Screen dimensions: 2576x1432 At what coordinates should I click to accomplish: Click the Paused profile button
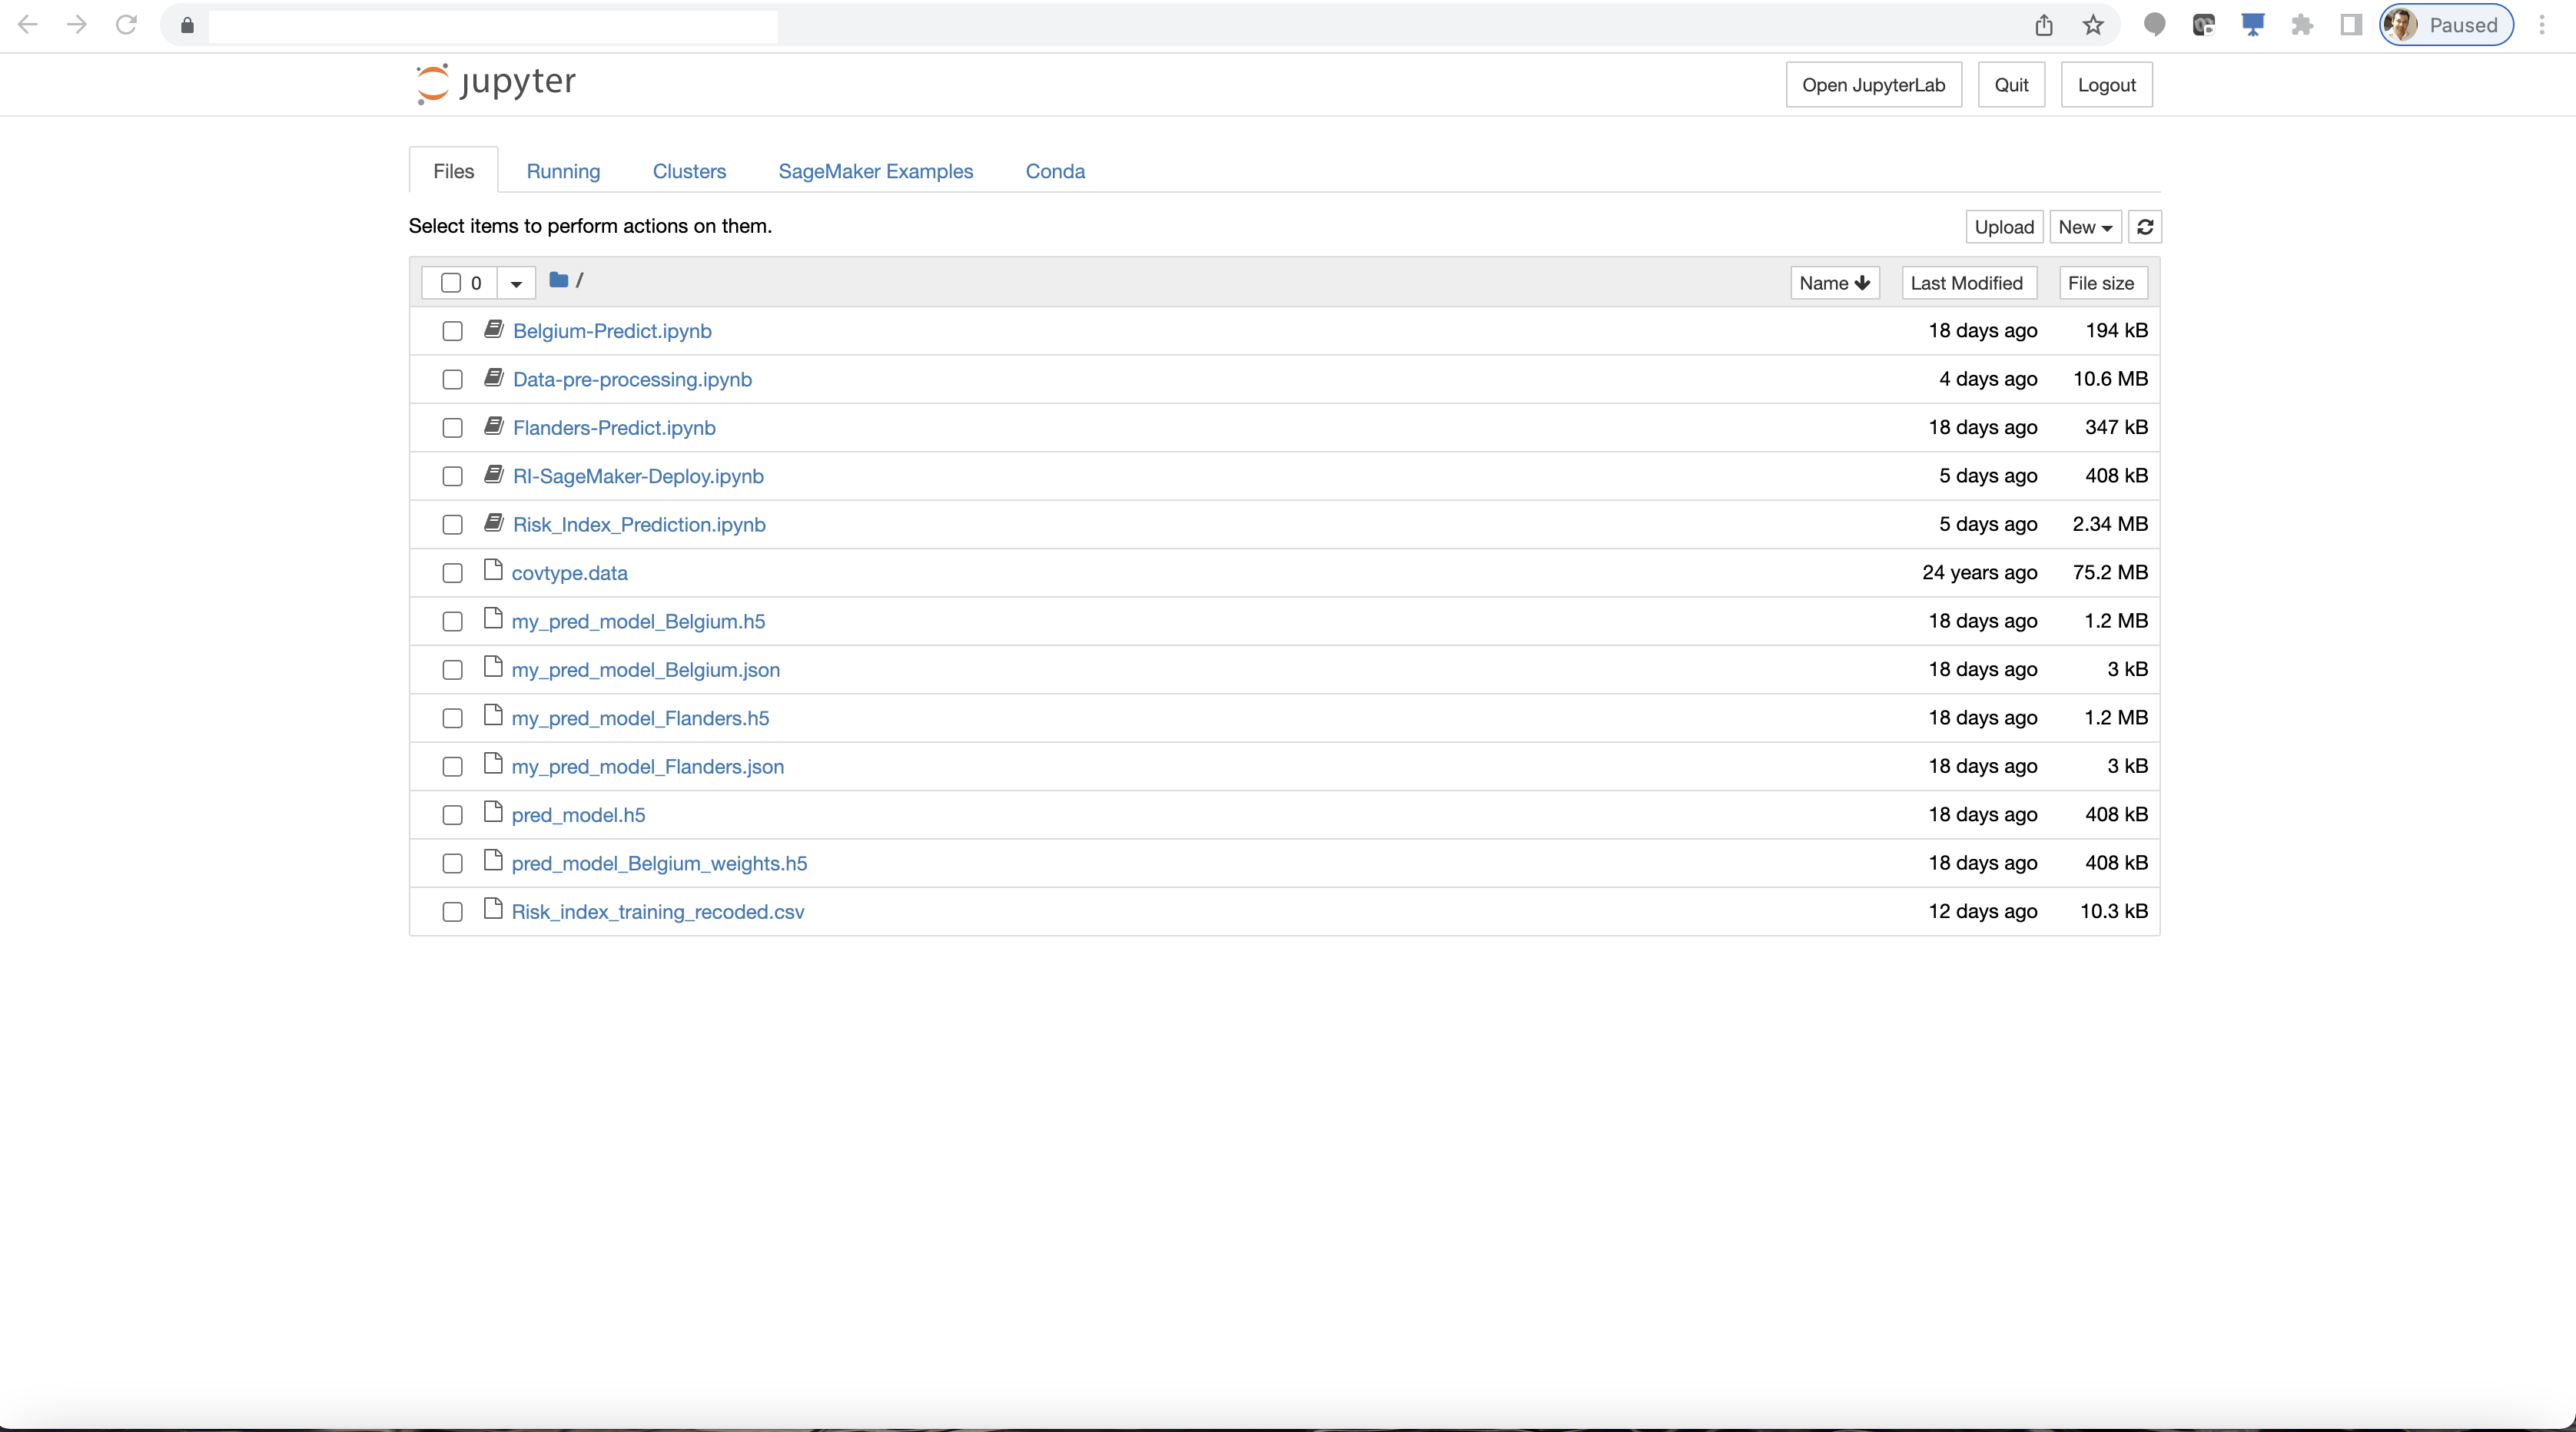tap(2446, 25)
